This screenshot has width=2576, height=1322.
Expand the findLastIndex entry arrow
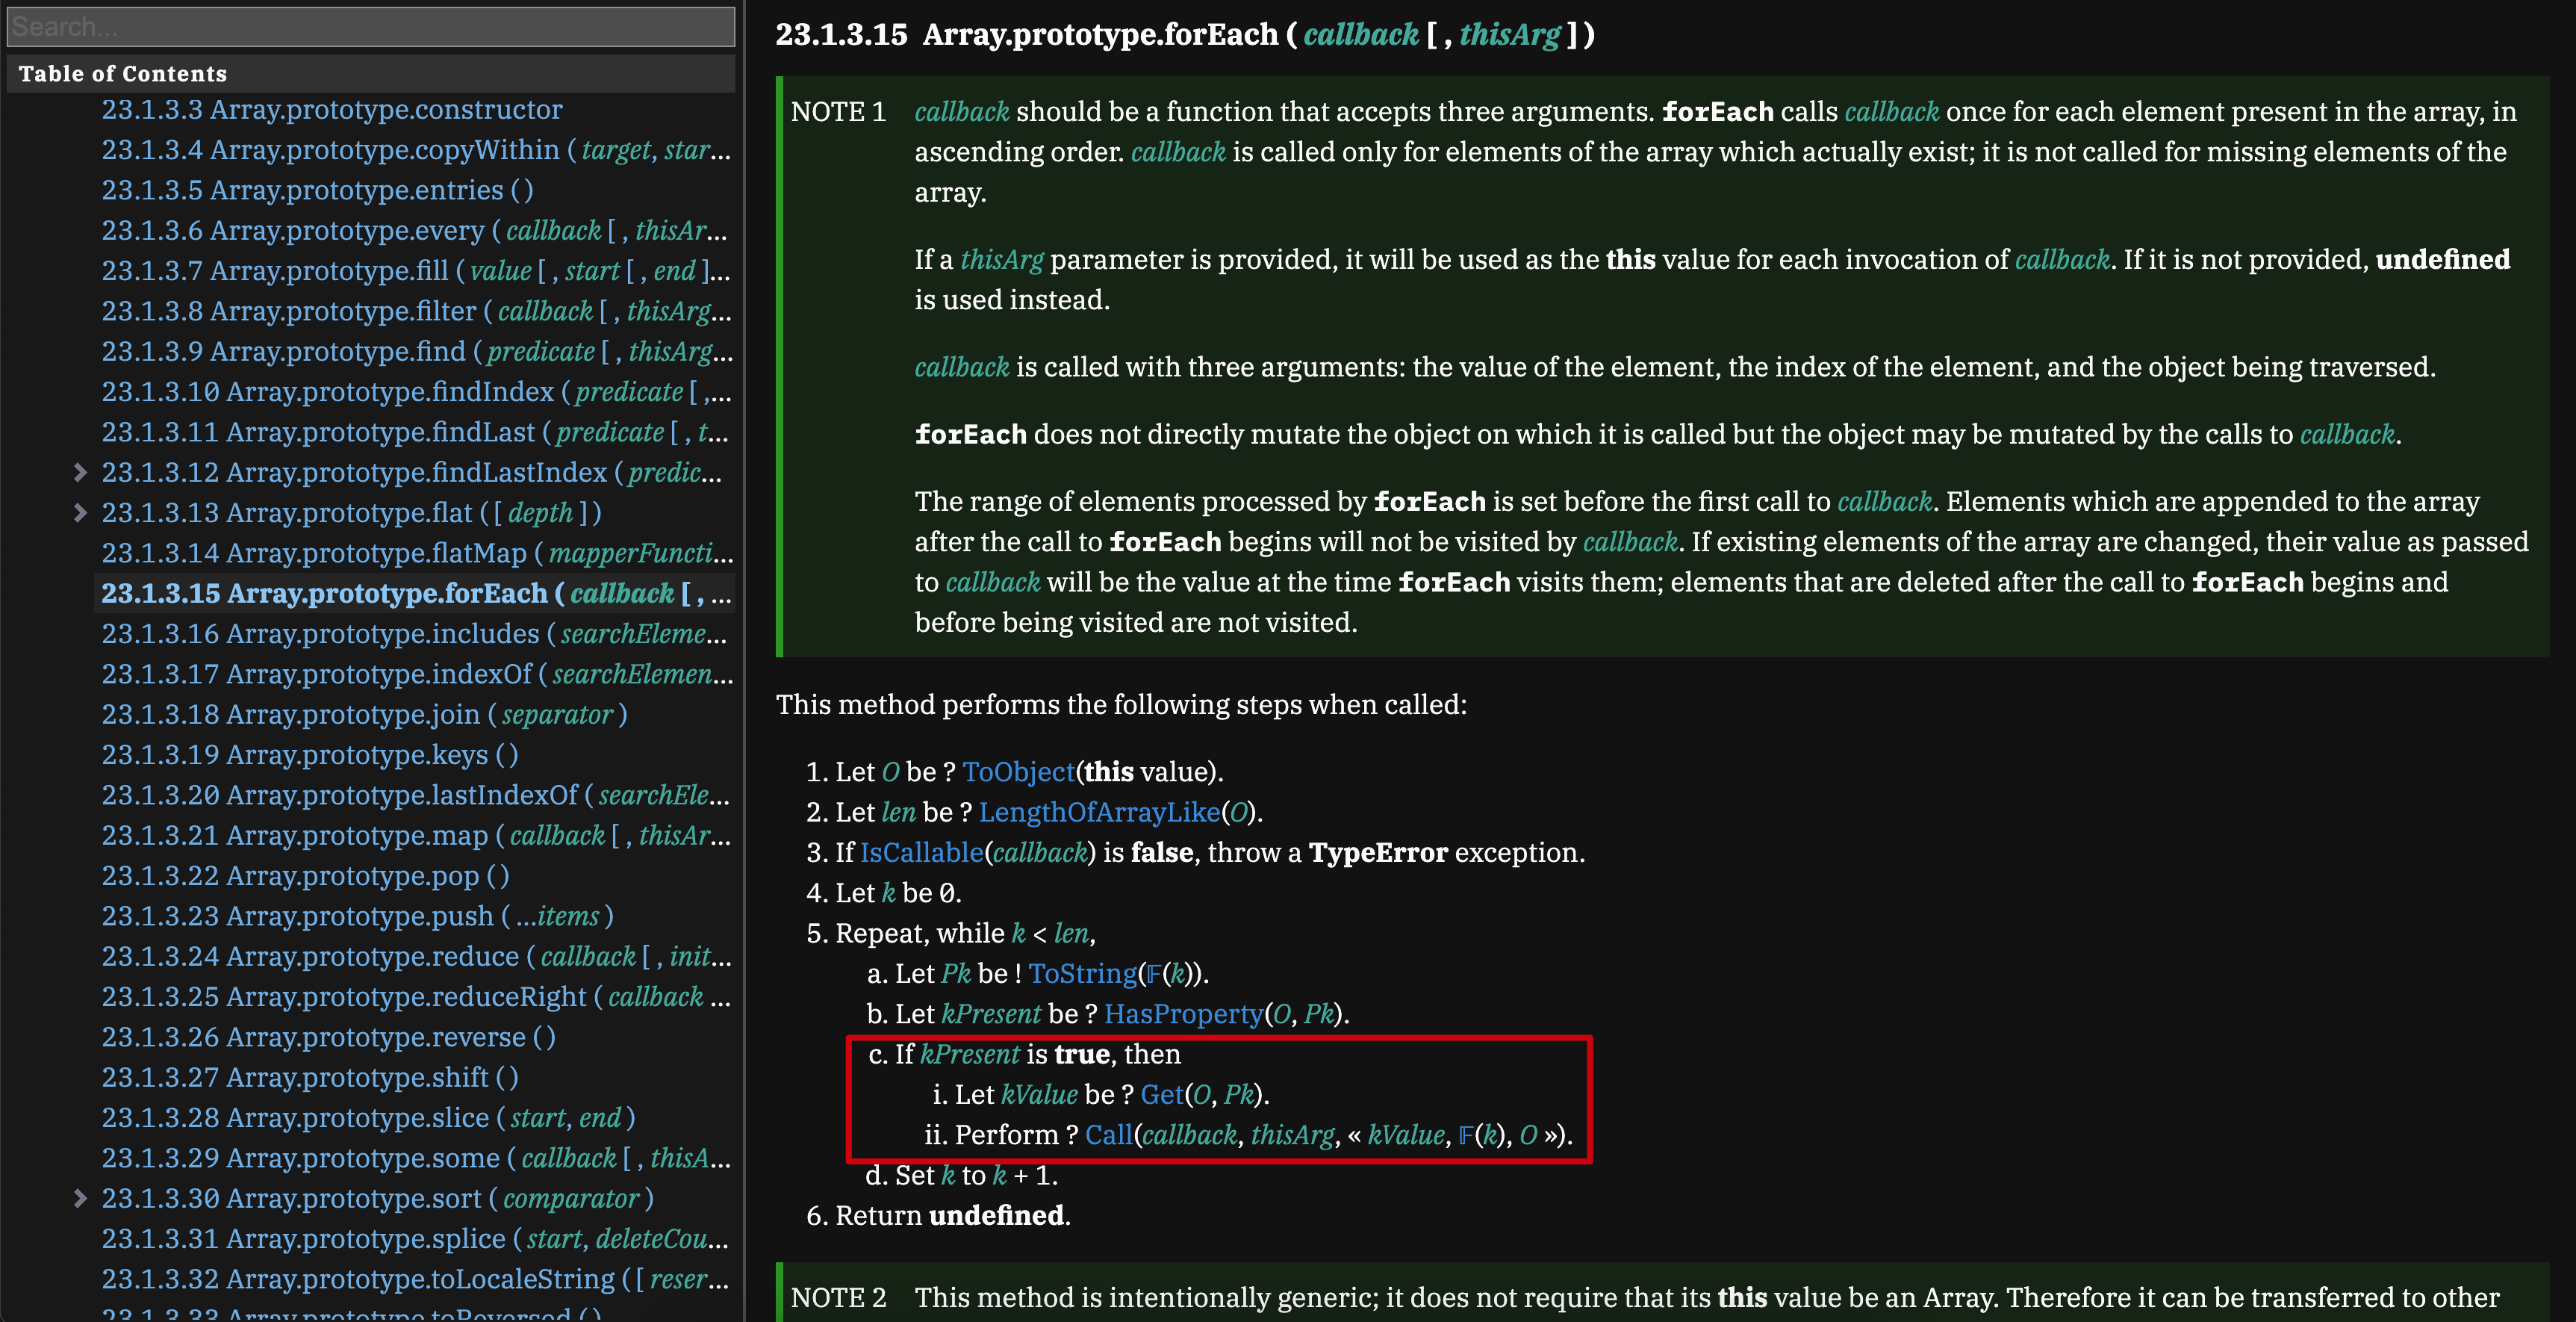click(x=80, y=472)
